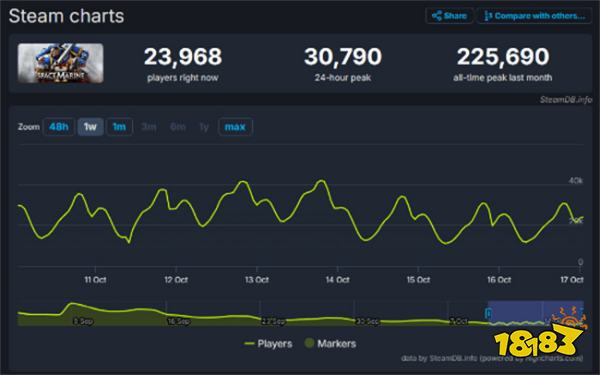Viewport: 600px width, 375px height.
Task: Click the 16 Oct axis label
Action: point(499,280)
